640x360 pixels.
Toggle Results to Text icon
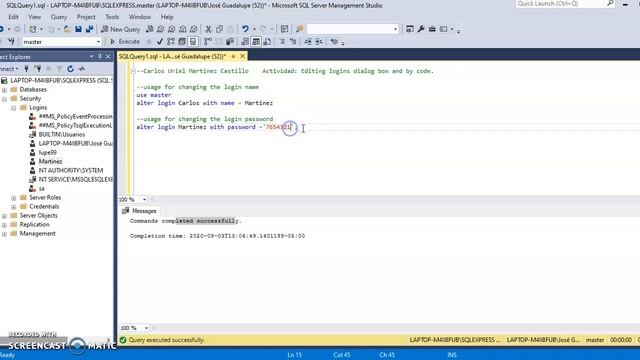click(x=245, y=42)
